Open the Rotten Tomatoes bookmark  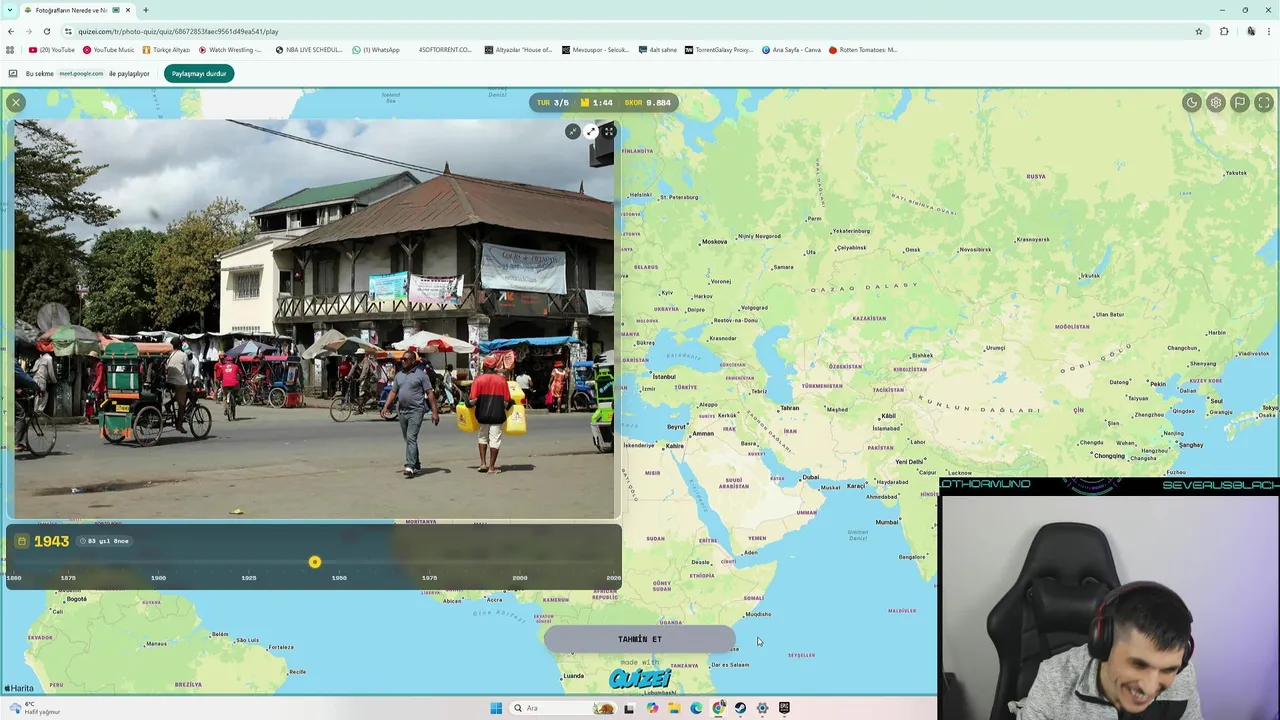863,49
